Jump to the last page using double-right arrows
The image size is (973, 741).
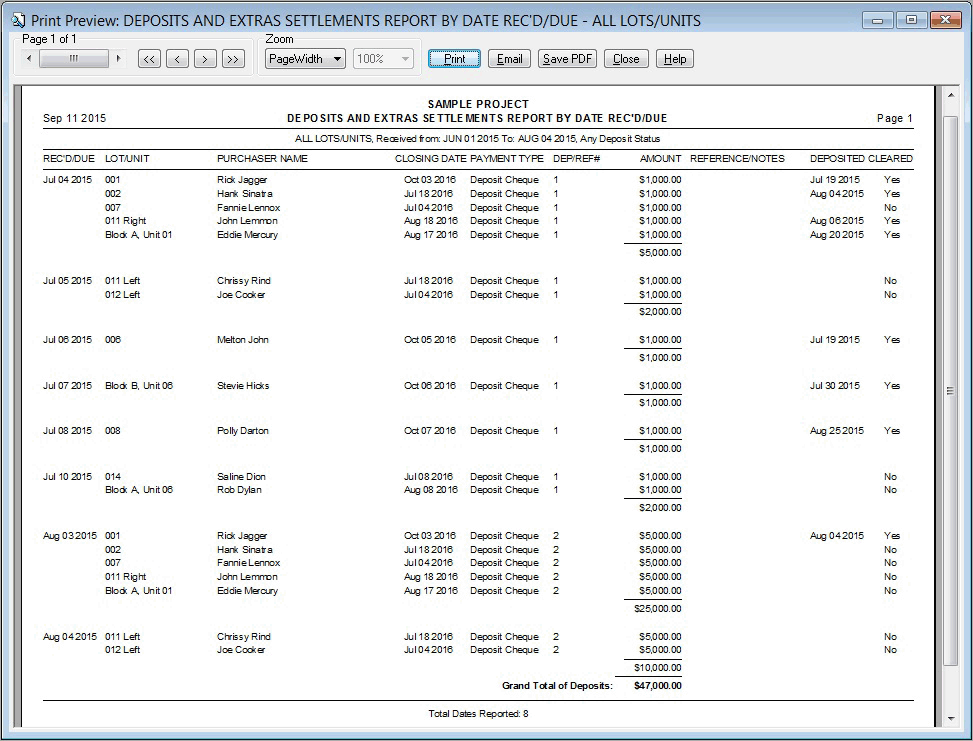(232, 58)
